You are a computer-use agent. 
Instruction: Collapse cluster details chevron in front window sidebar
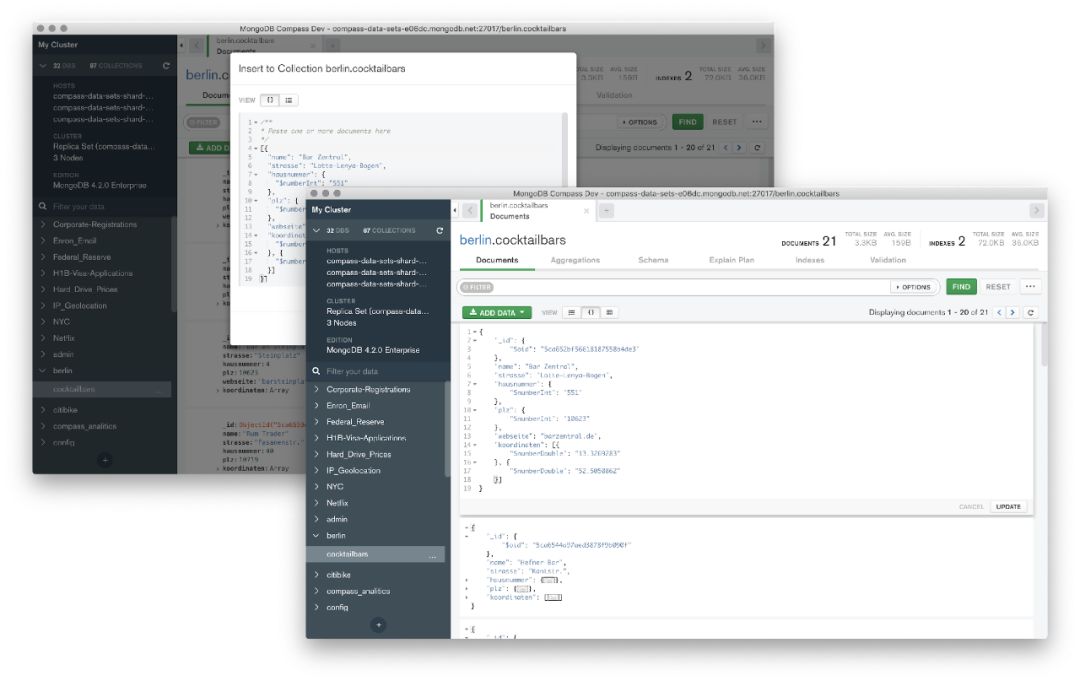tap(316, 231)
